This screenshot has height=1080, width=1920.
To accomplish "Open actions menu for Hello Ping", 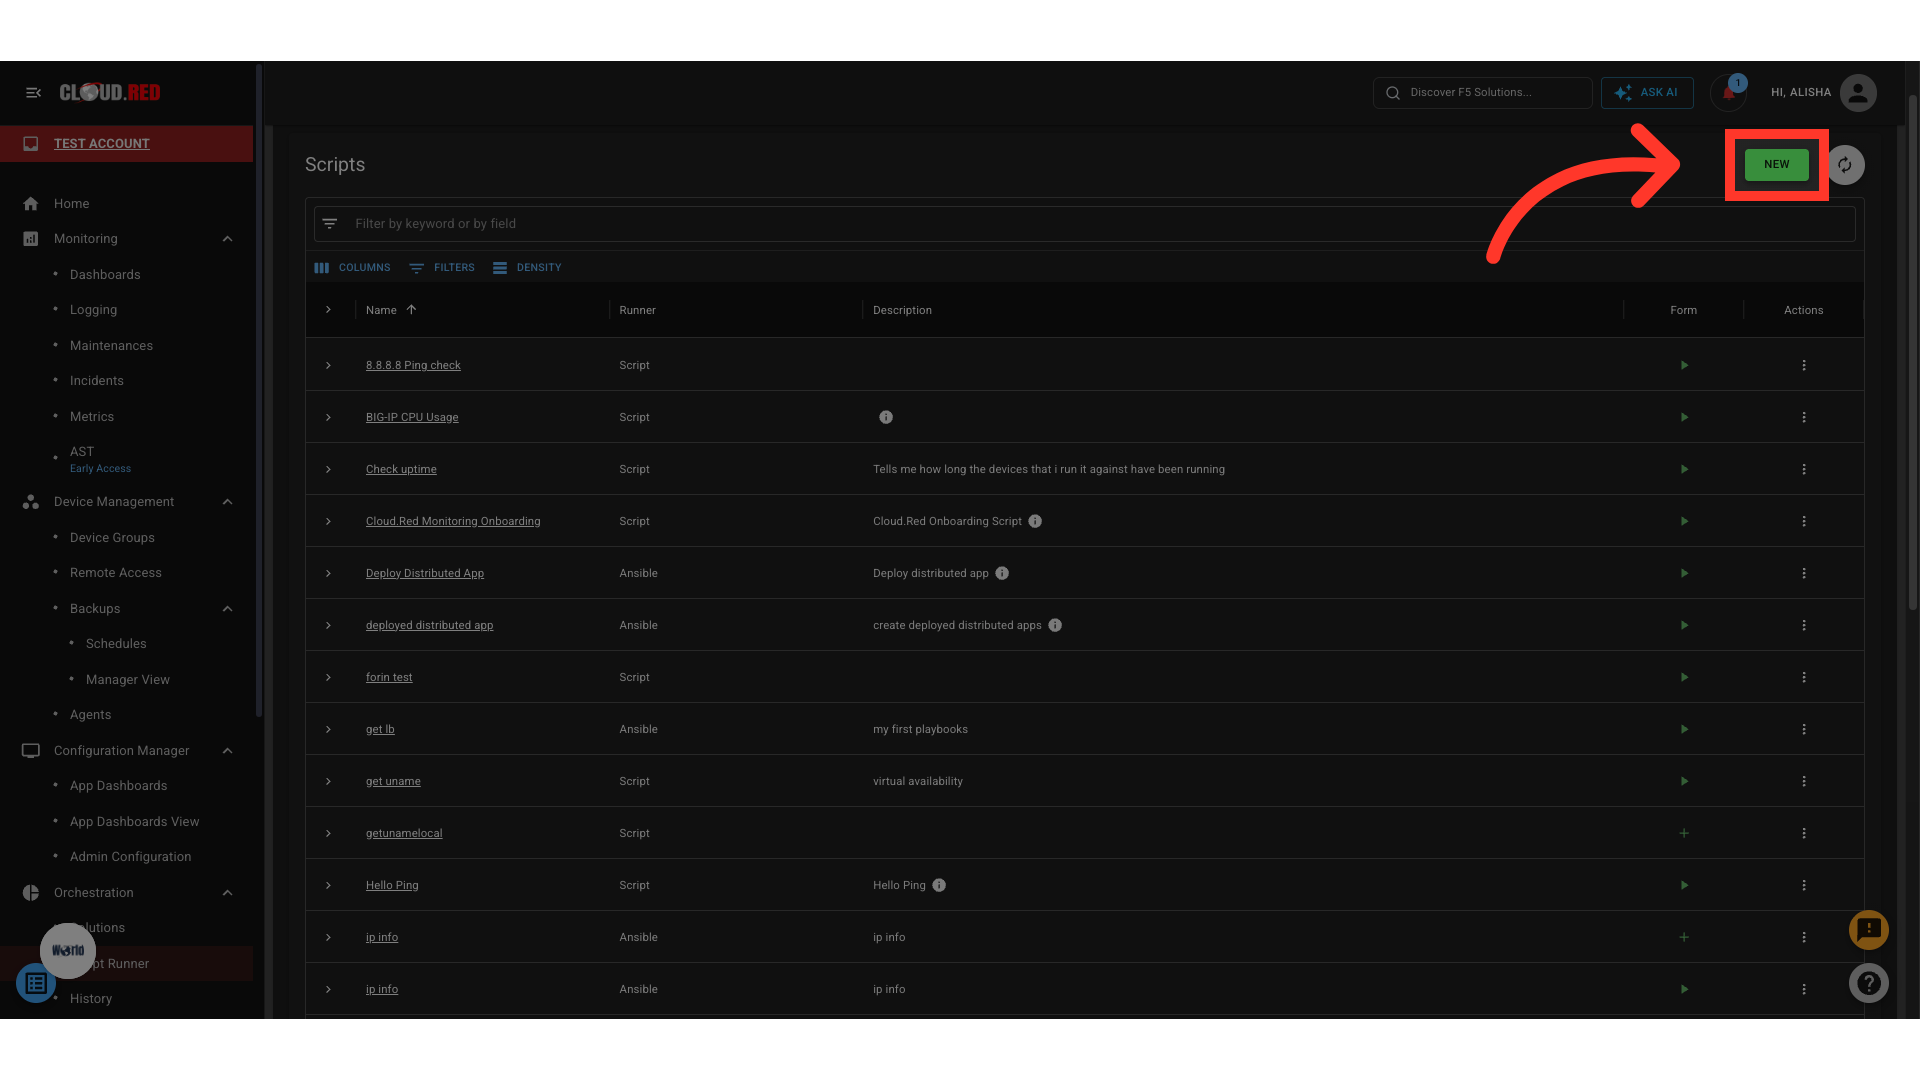I will point(1804,885).
